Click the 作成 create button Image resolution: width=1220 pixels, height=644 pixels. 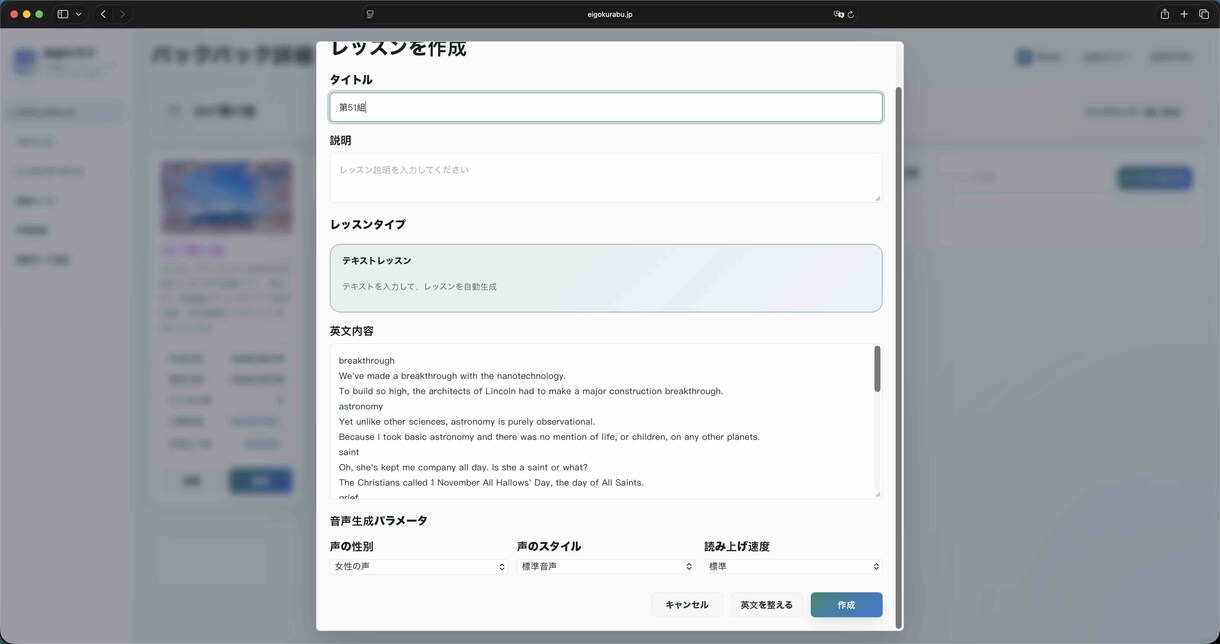(846, 605)
